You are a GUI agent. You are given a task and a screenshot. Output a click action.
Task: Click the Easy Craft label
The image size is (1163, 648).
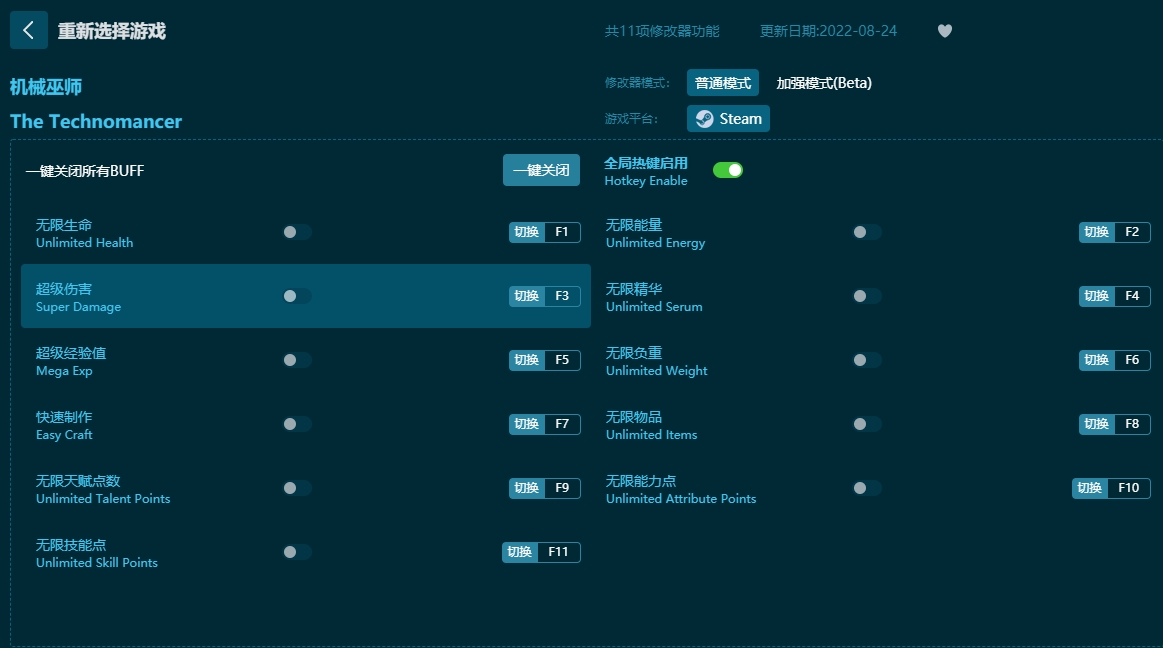(x=65, y=435)
